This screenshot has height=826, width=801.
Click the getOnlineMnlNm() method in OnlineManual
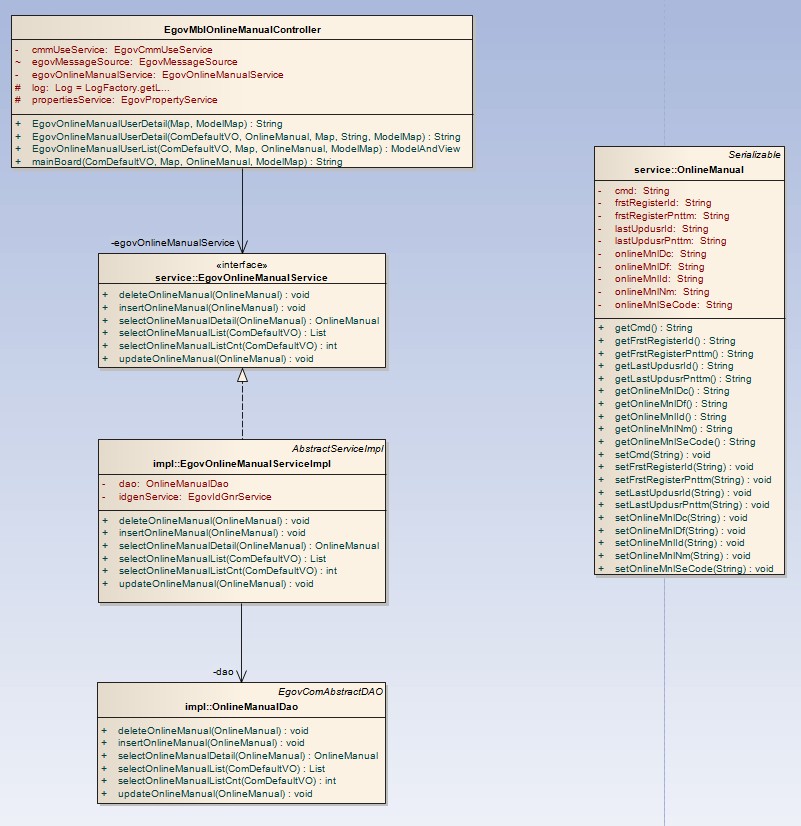pyautogui.click(x=672, y=429)
